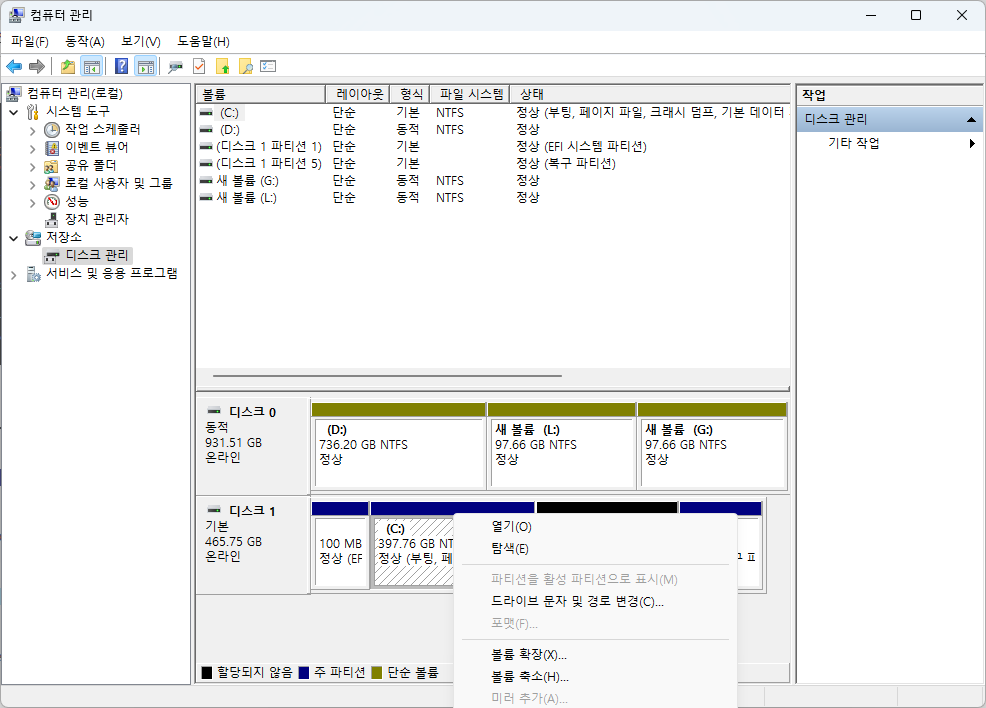
Task: Click the 성능 performance icon
Action: click(52, 202)
